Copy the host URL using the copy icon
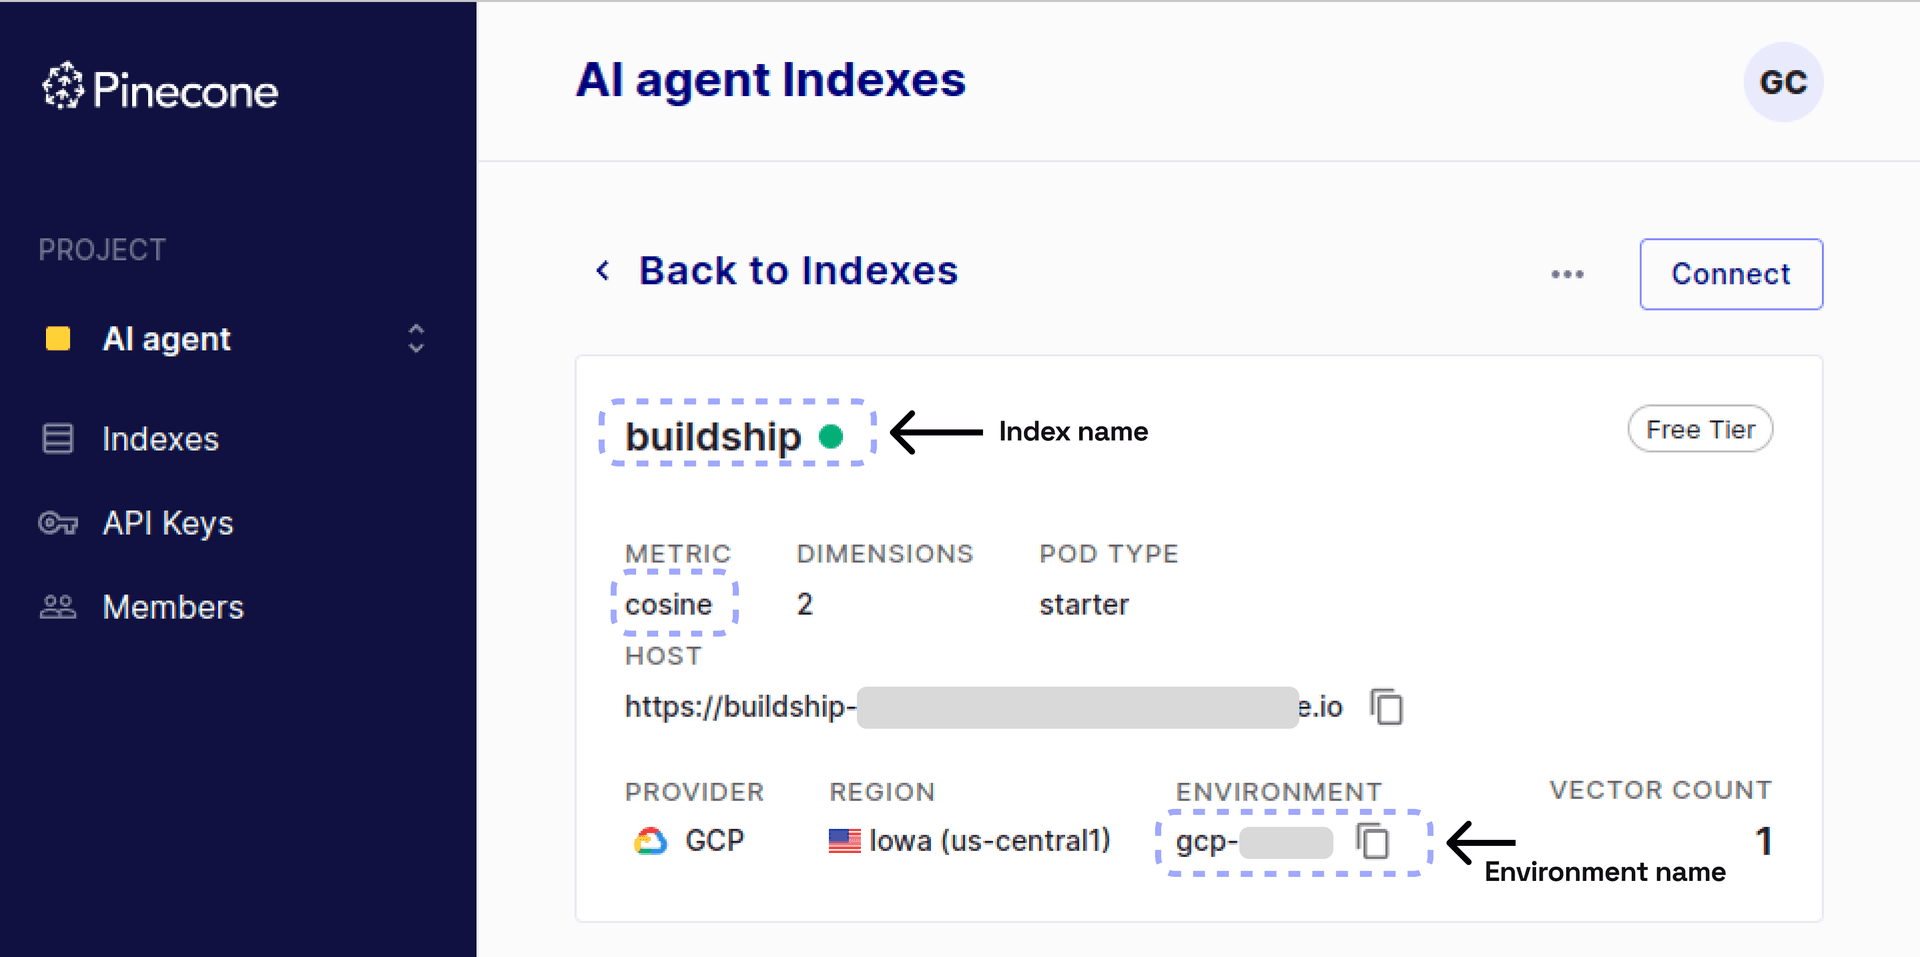This screenshot has width=1920, height=957. coord(1387,707)
